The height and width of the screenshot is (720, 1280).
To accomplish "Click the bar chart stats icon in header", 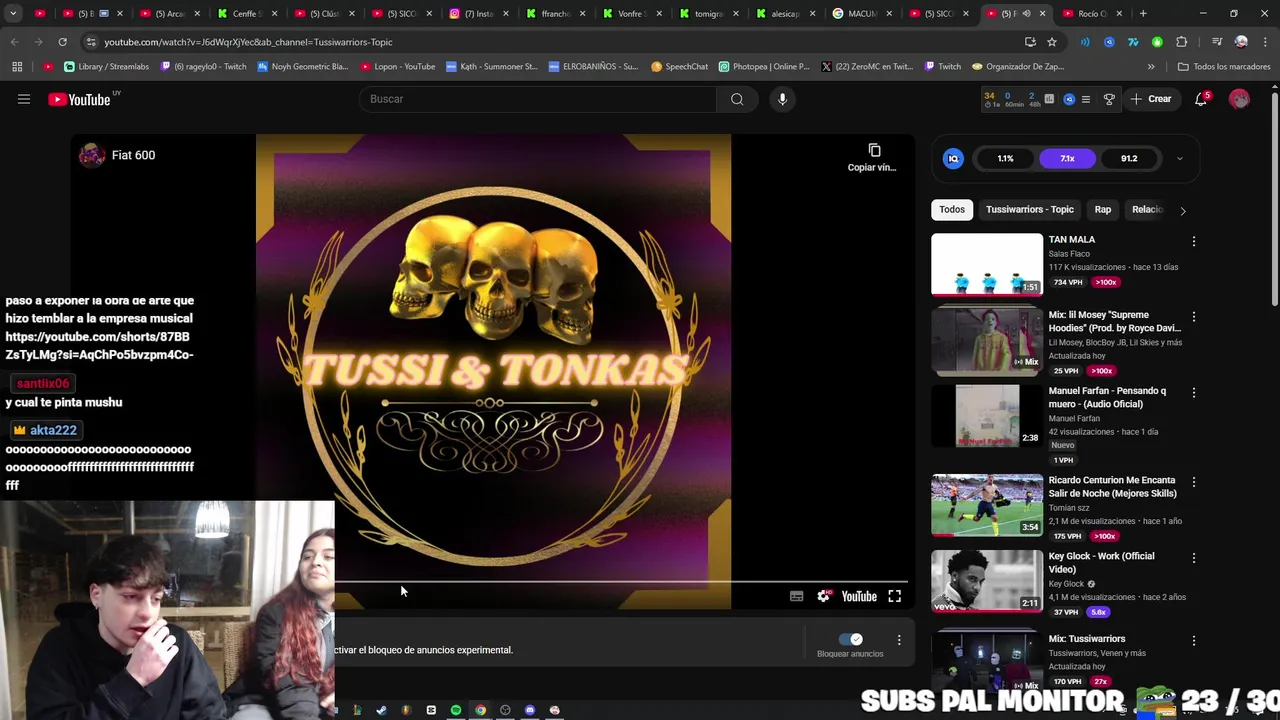I will (1049, 99).
